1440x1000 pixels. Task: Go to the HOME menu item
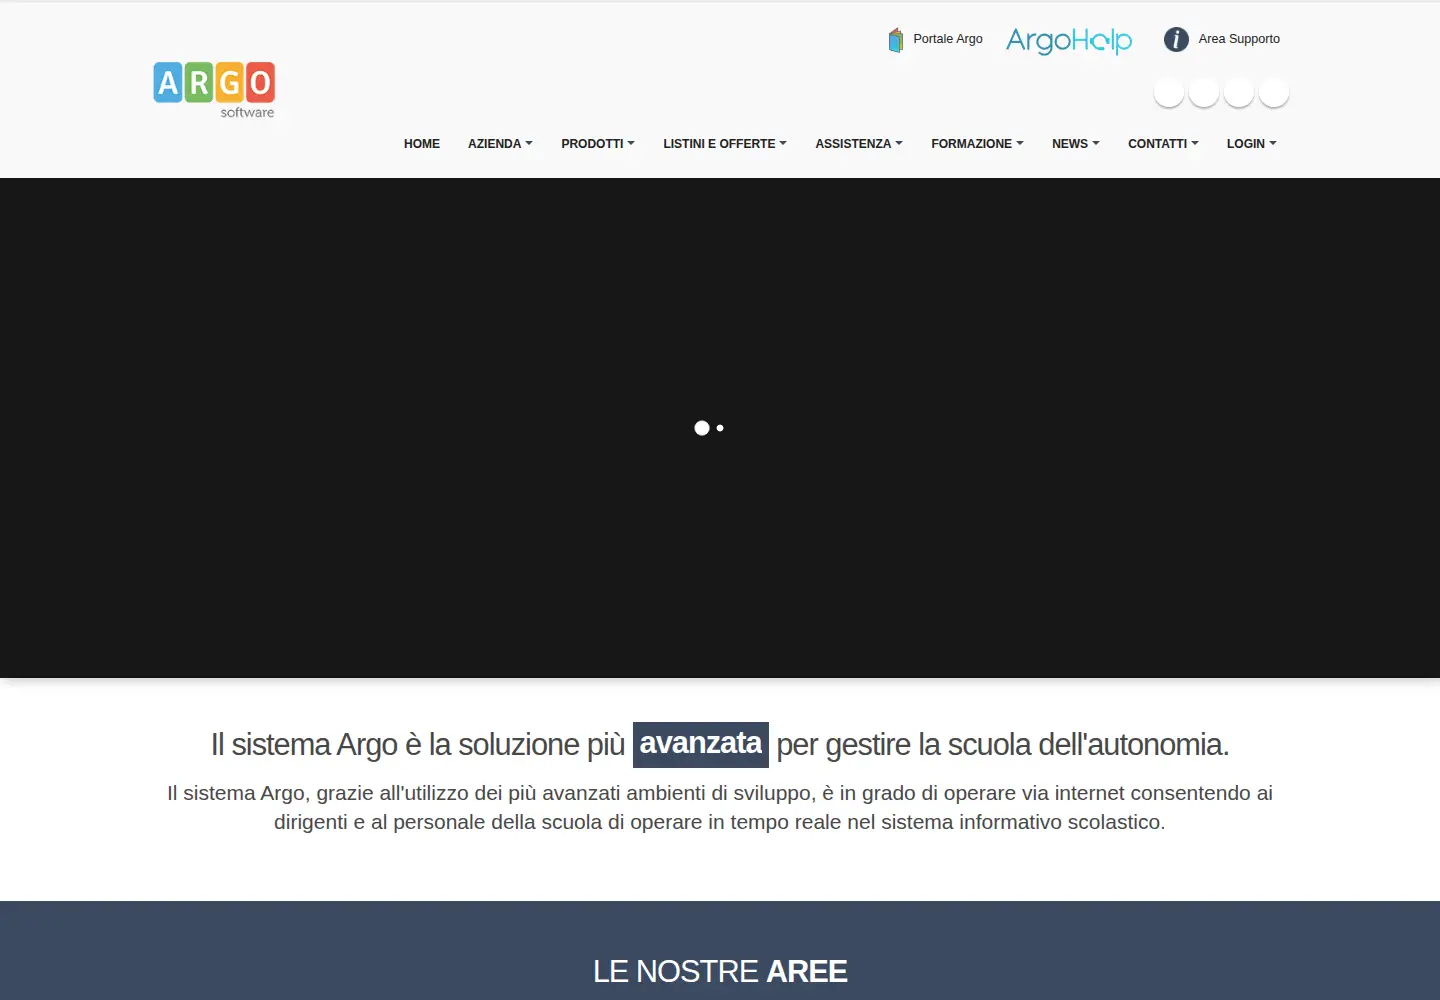point(422,144)
